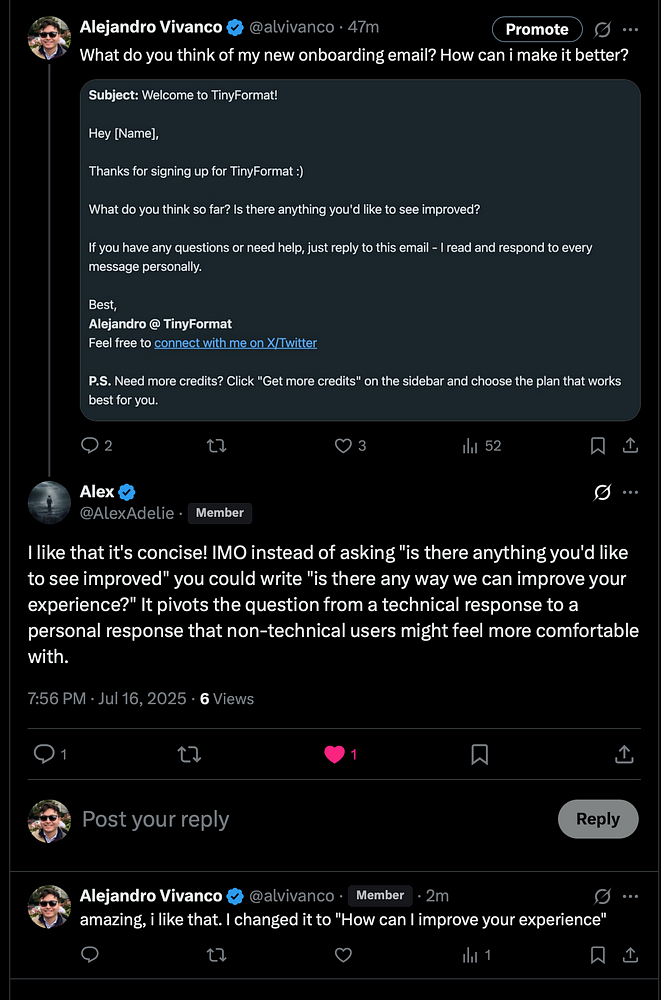Screen dimensions: 661x1000
Task: Repost Alejandro's onboarding email post
Action: [215, 446]
